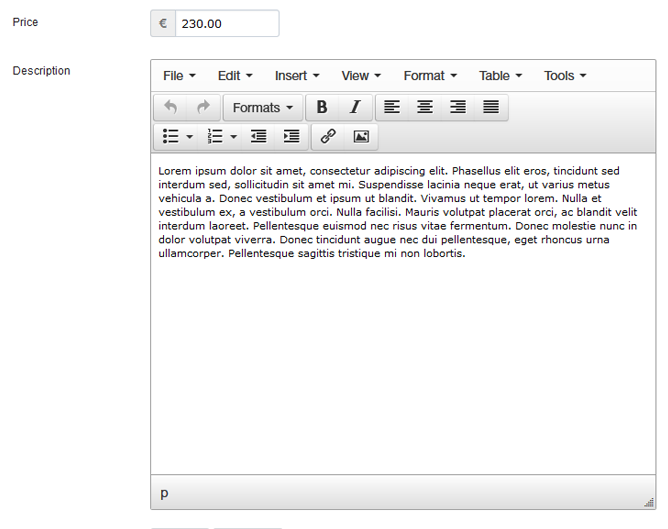Insert an image
The image size is (668, 529).
click(x=361, y=137)
